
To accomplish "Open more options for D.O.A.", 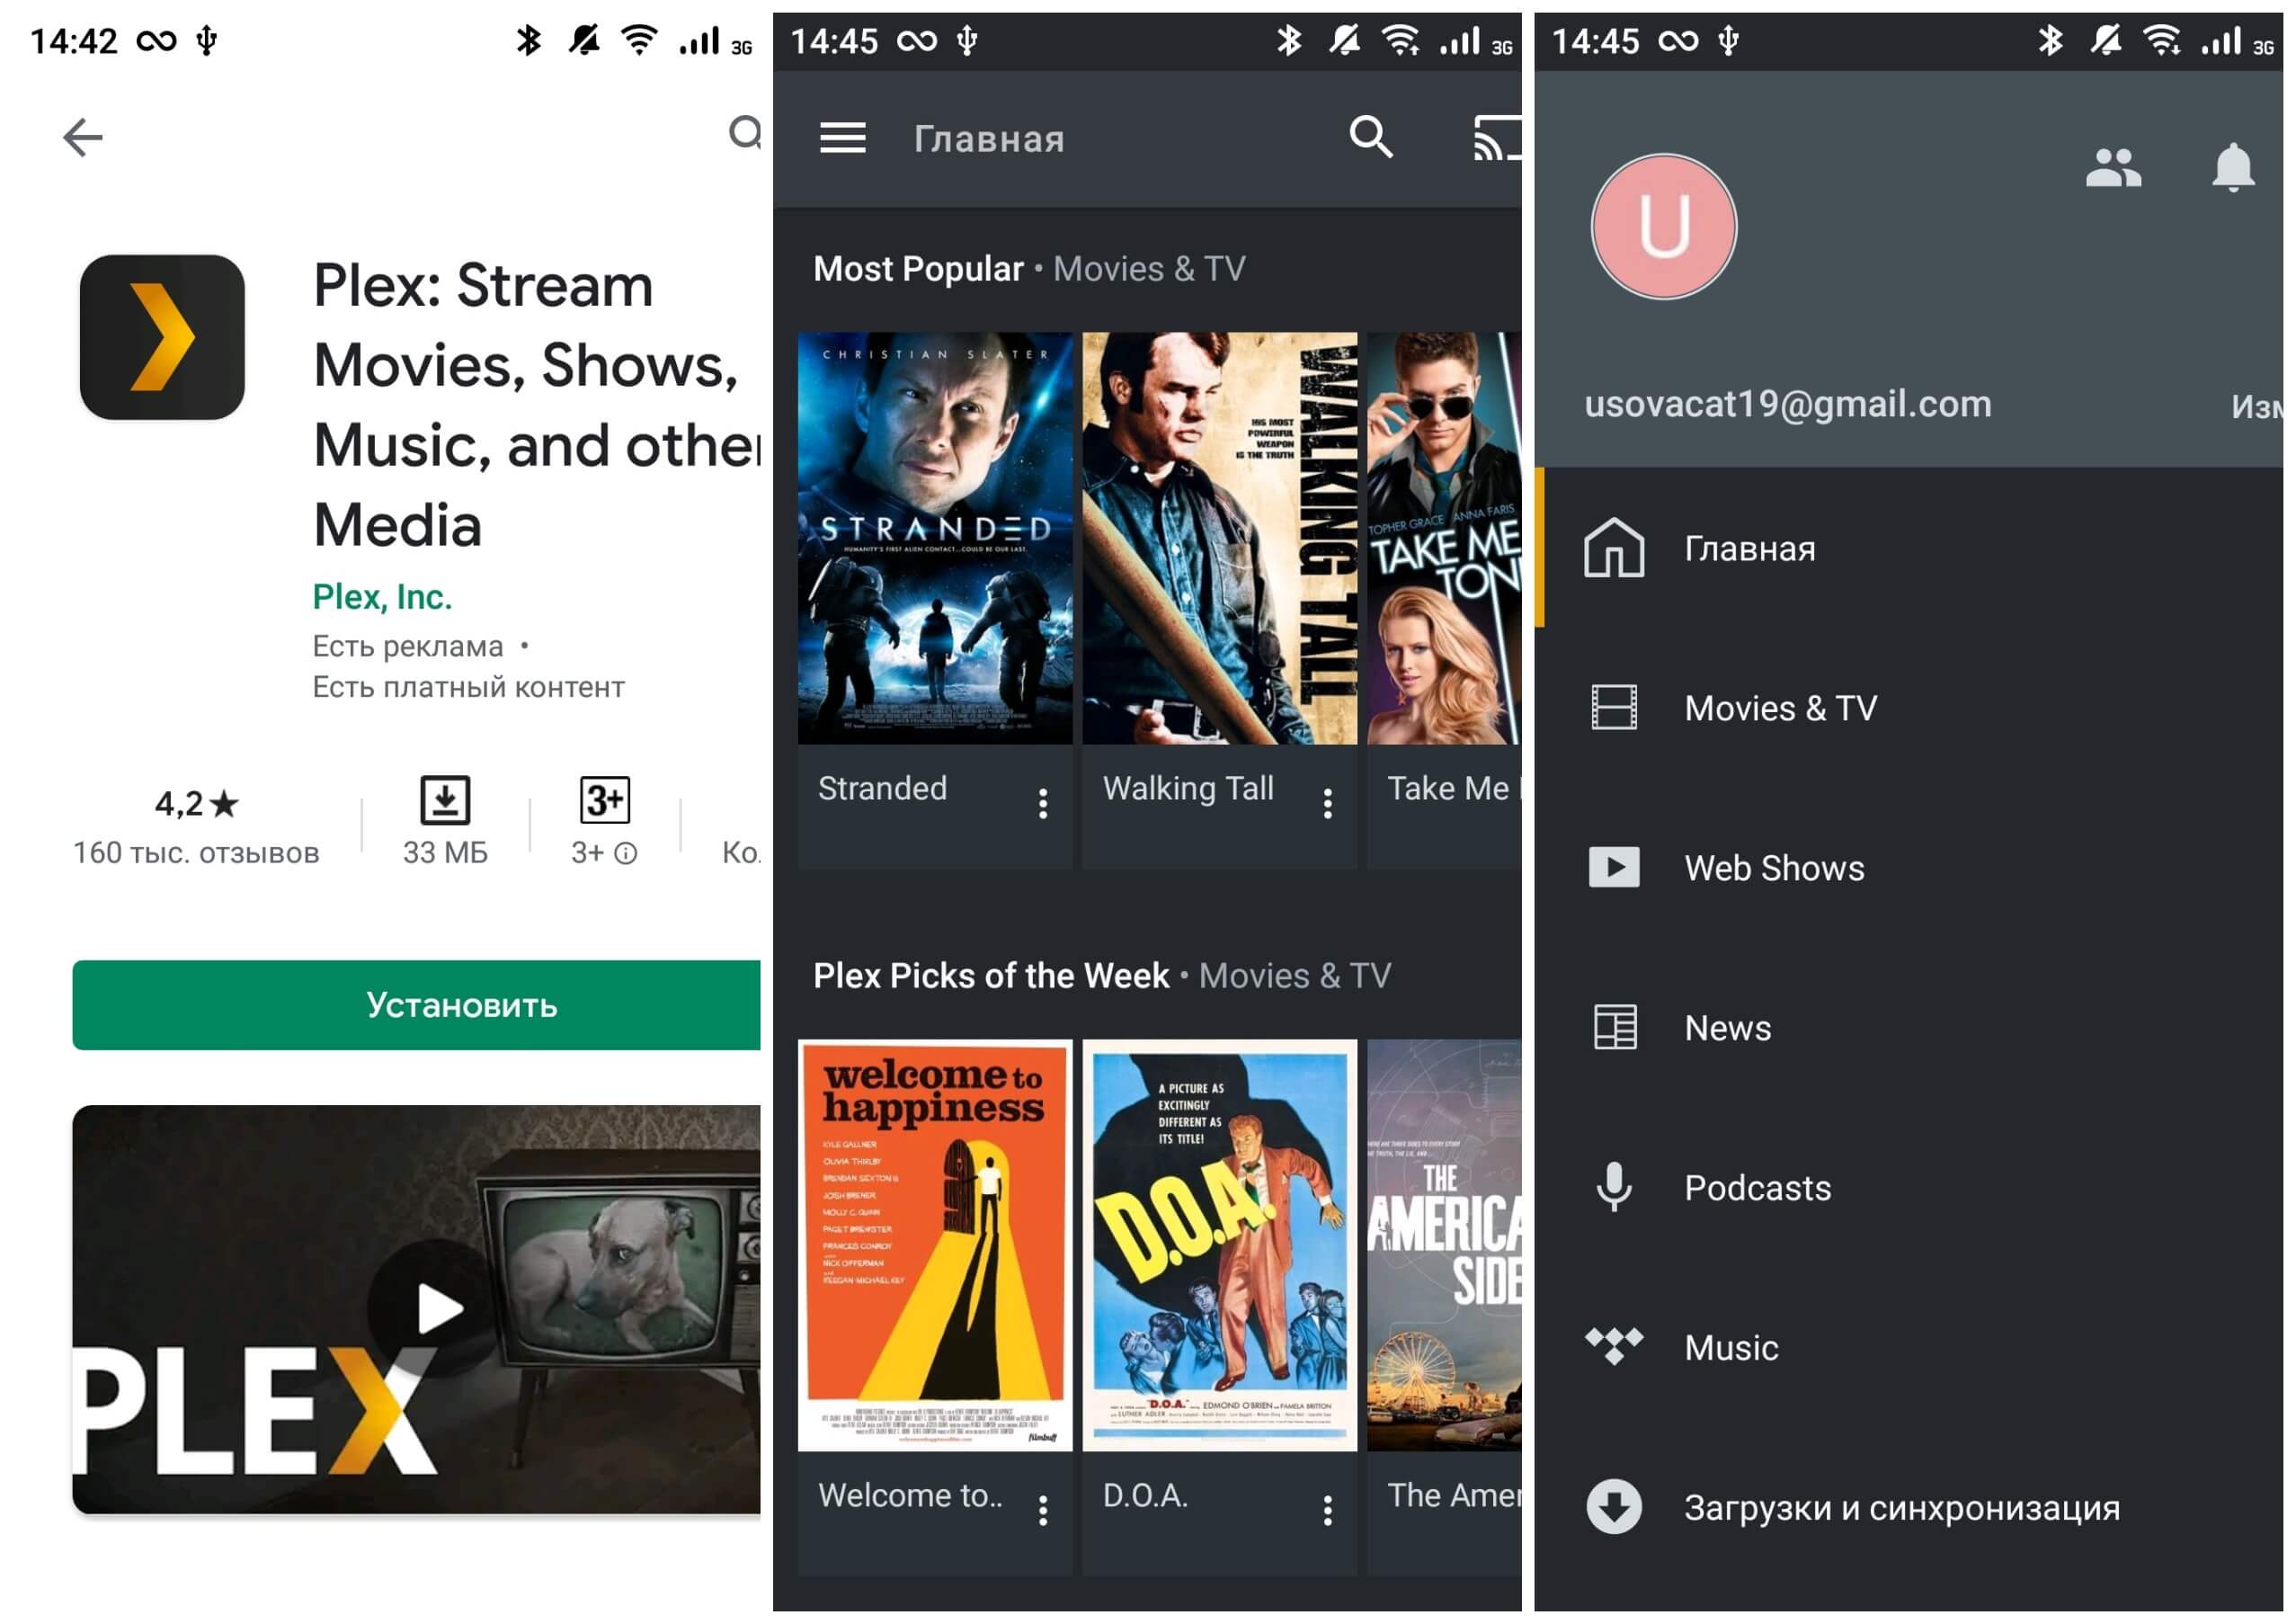I will point(1328,1510).
